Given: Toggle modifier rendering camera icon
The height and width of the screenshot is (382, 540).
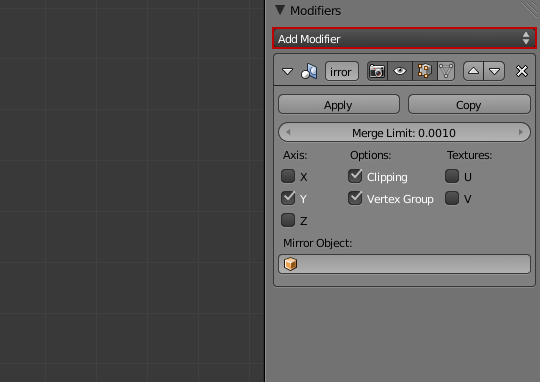Looking at the screenshot, I should tap(377, 71).
